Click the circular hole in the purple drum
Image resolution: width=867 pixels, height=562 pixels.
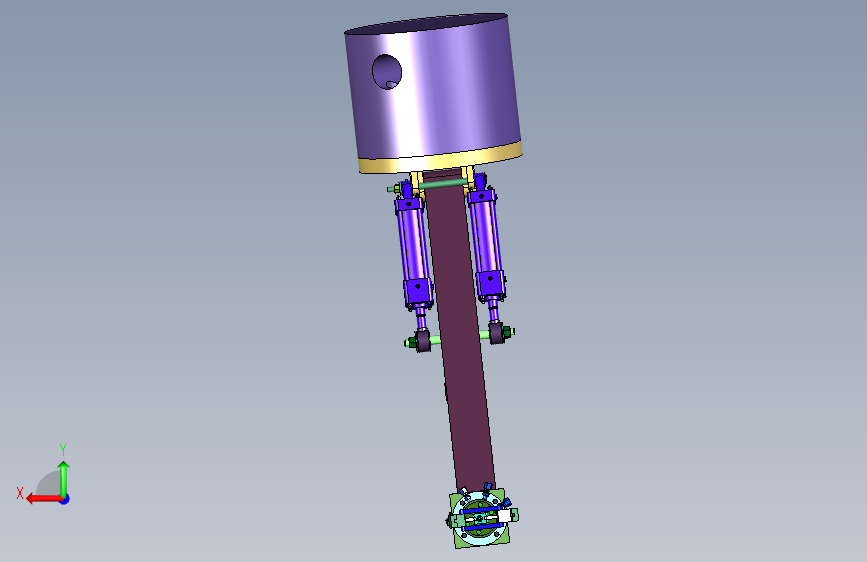387,72
